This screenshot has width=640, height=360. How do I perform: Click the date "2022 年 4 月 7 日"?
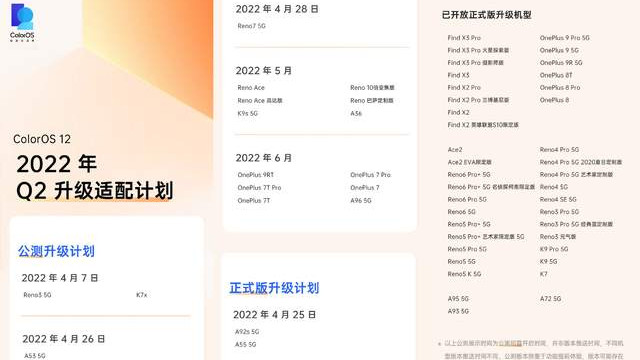click(x=60, y=278)
